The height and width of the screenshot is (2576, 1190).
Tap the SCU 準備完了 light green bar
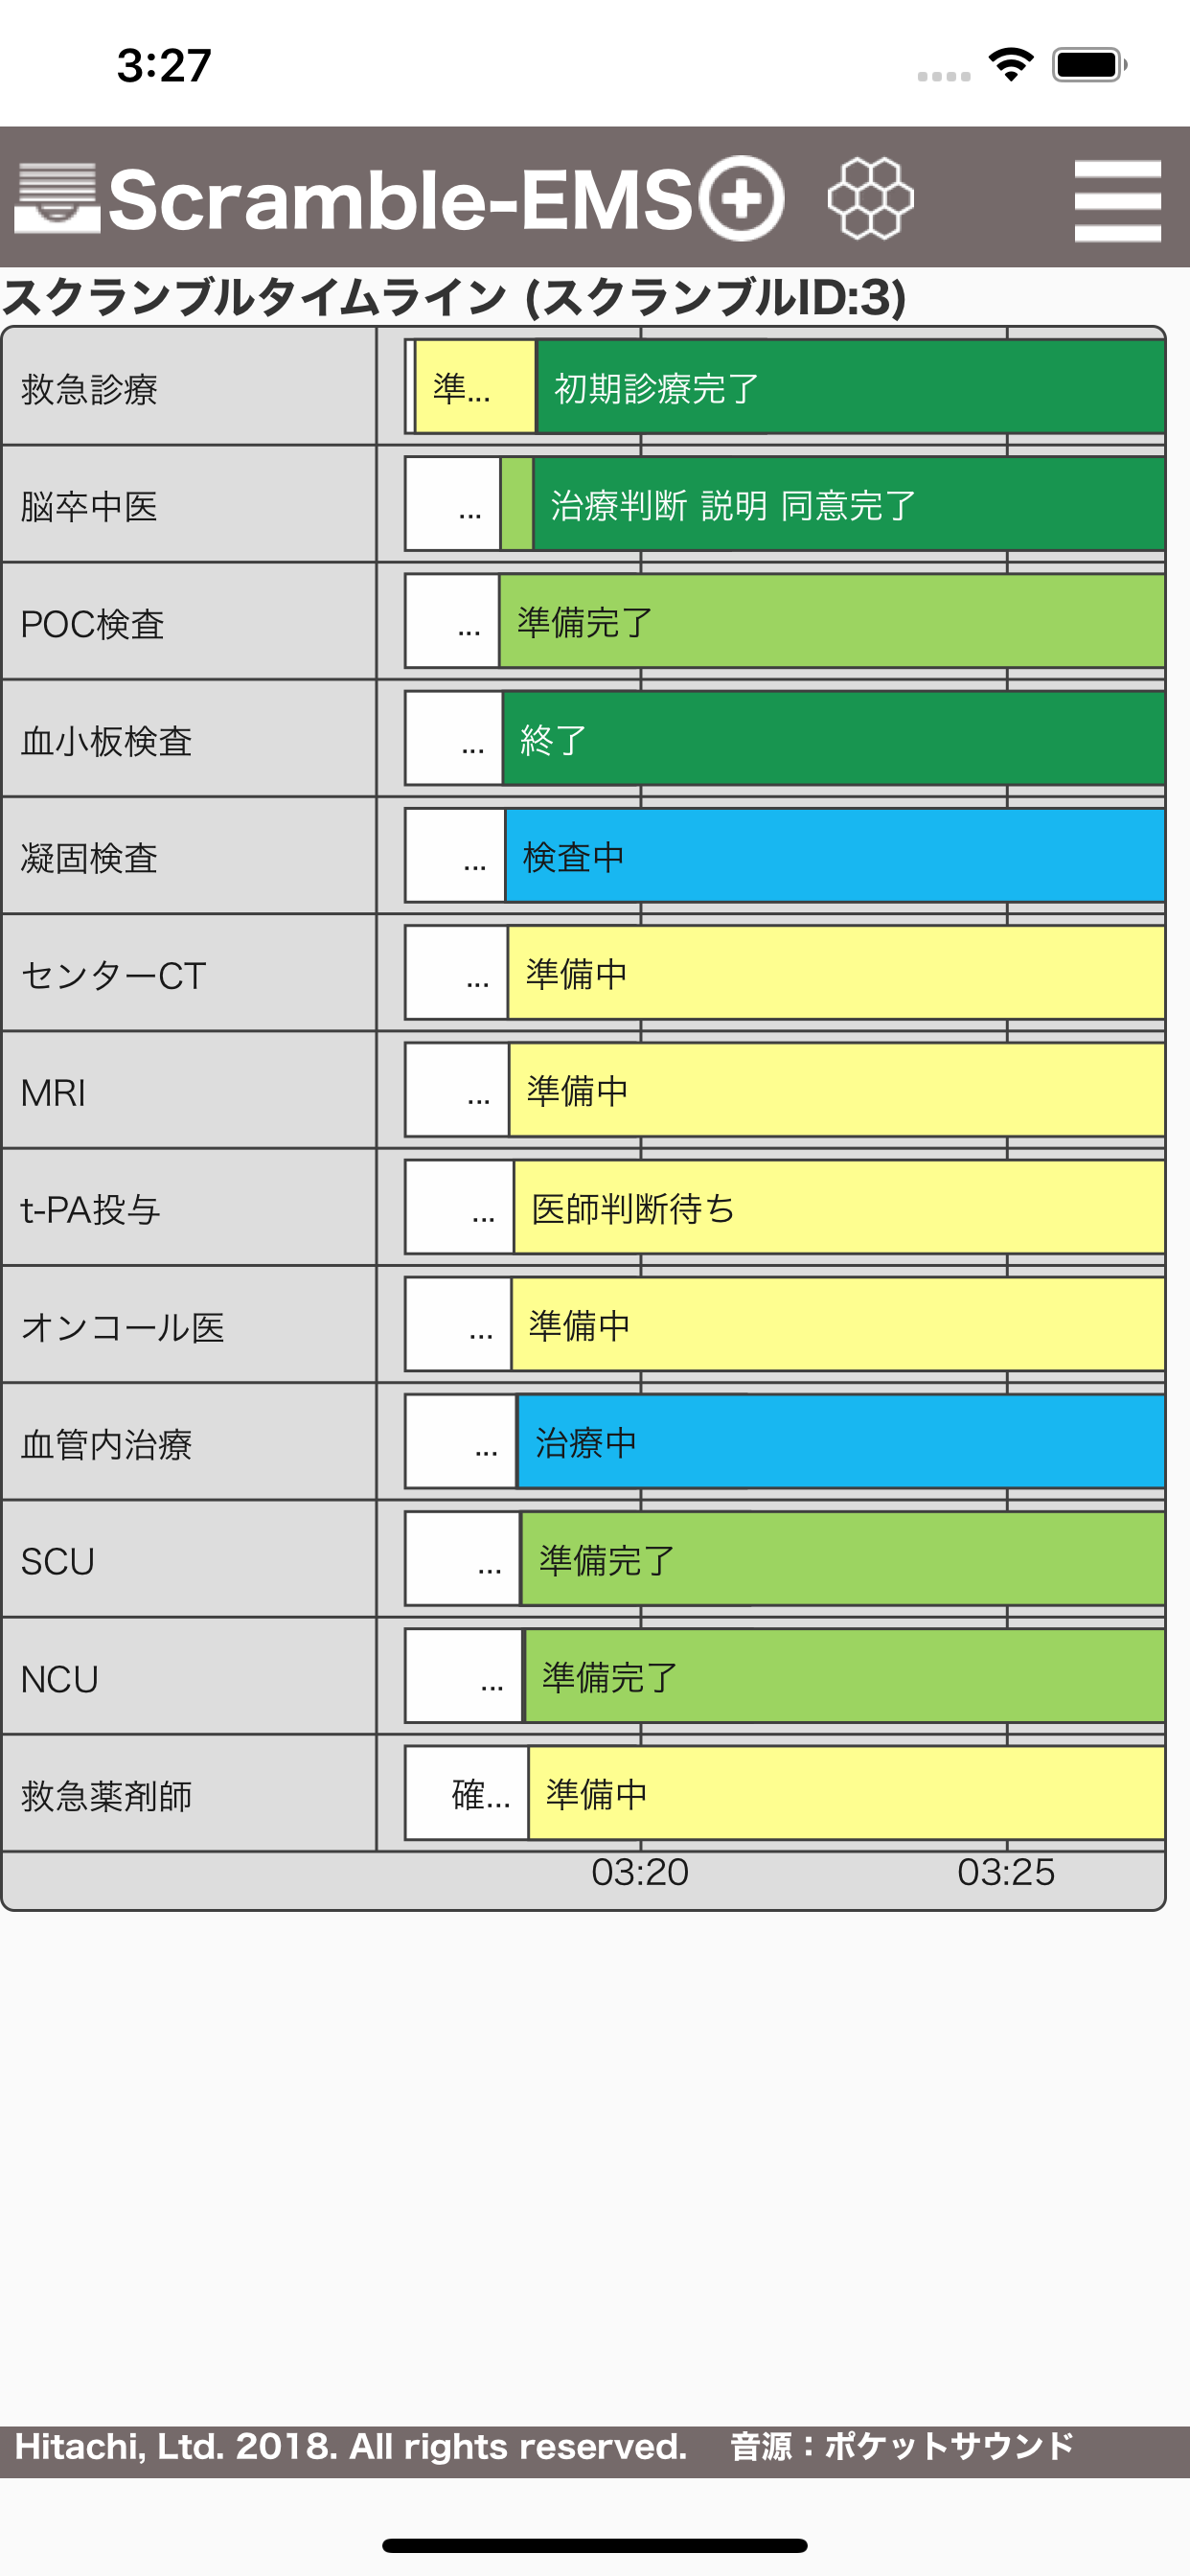tap(843, 1559)
